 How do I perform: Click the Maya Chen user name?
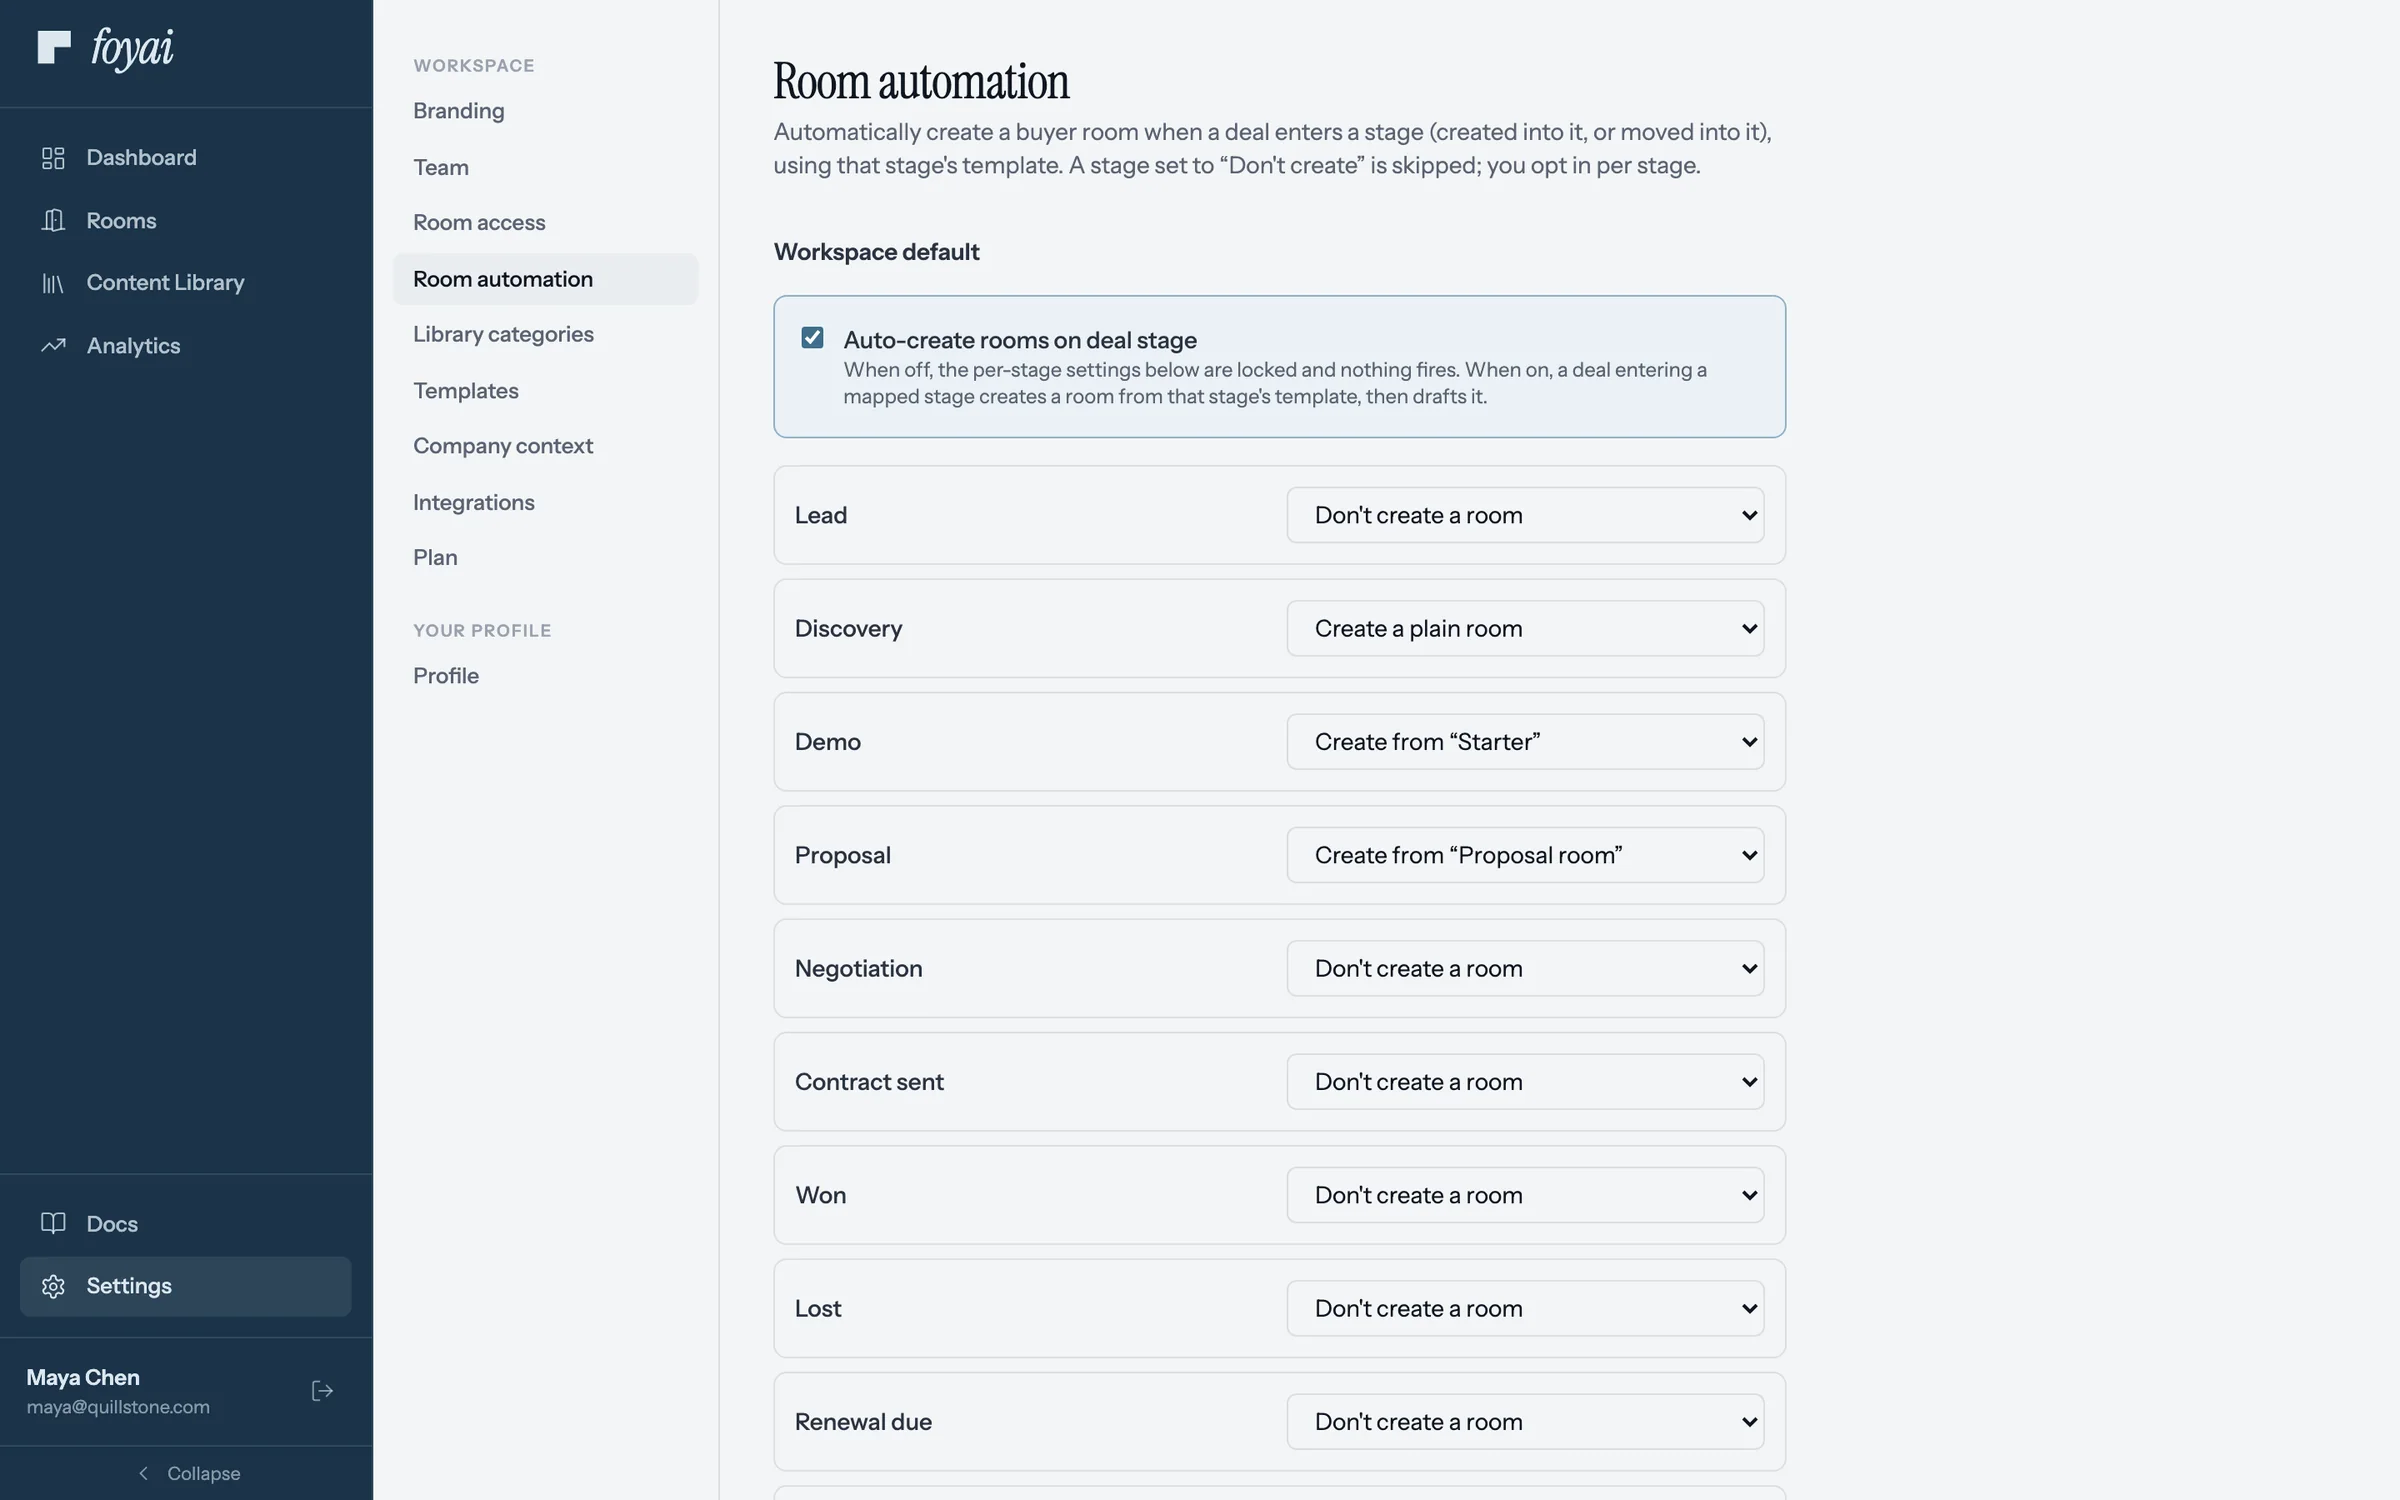click(83, 1377)
